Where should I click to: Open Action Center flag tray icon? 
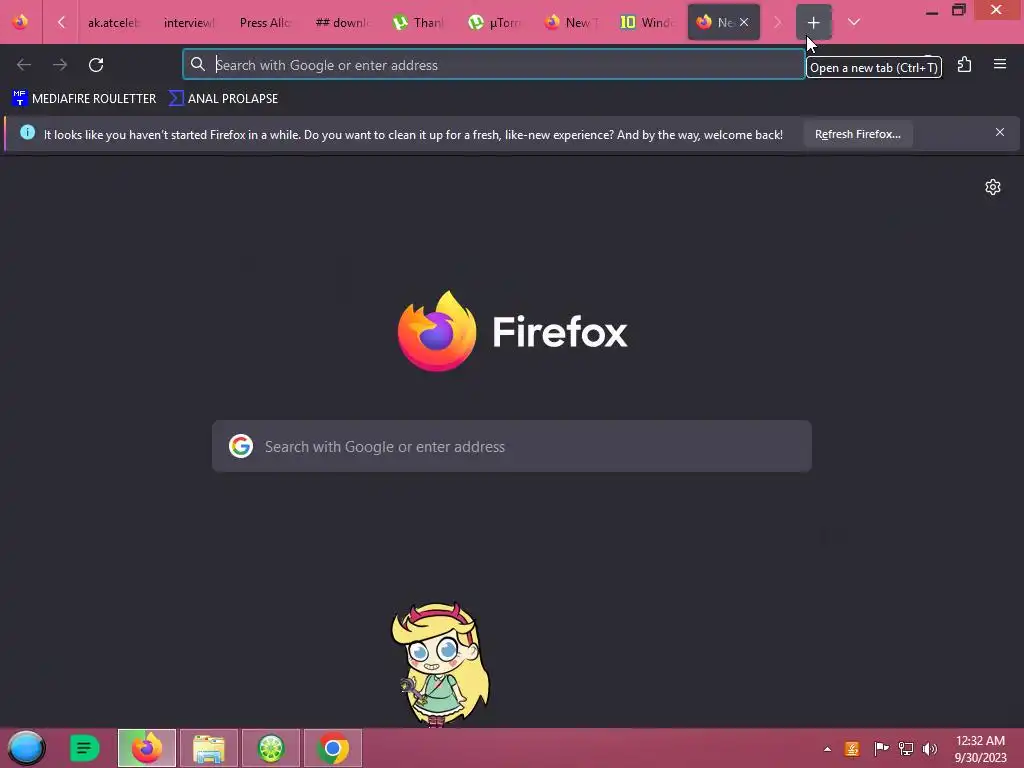coord(881,749)
